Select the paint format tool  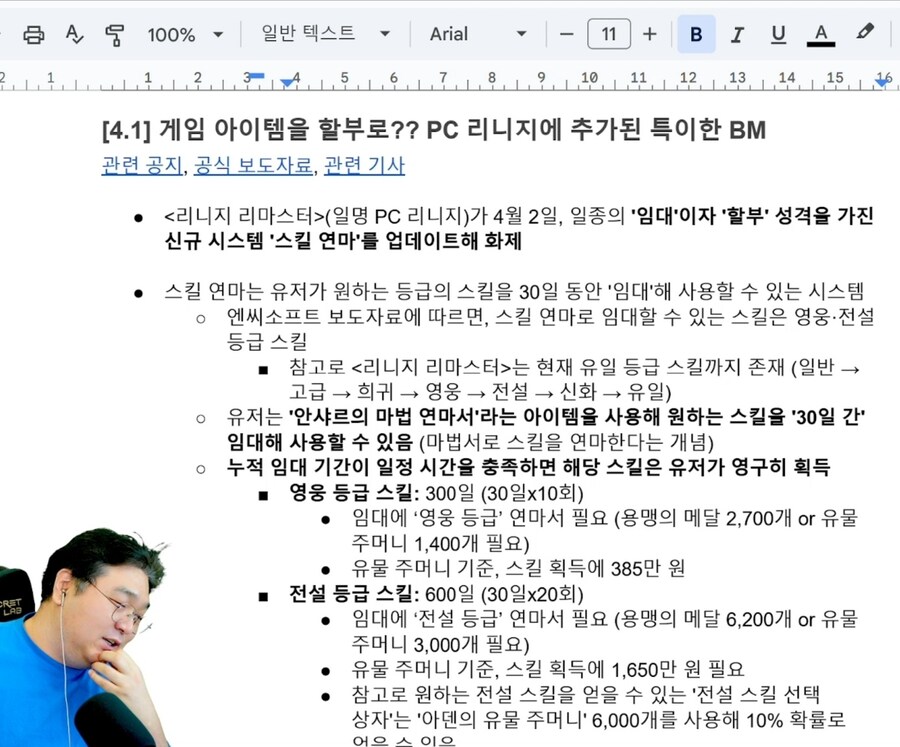click(x=113, y=33)
